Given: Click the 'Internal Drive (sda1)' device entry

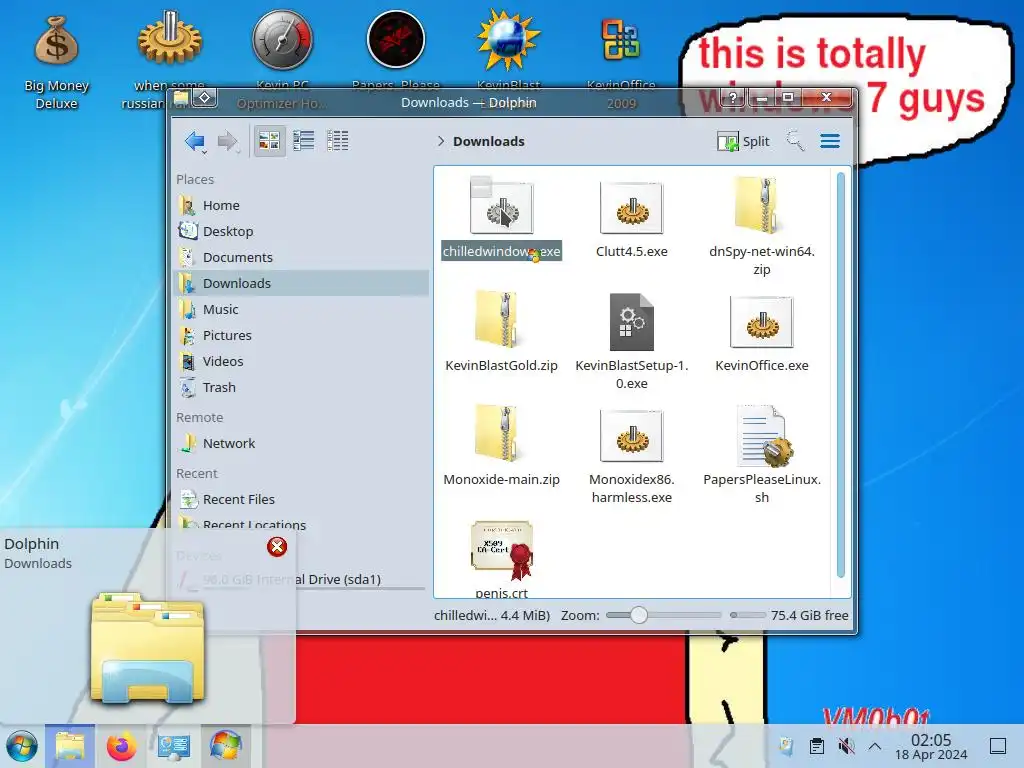Looking at the screenshot, I should (302, 579).
